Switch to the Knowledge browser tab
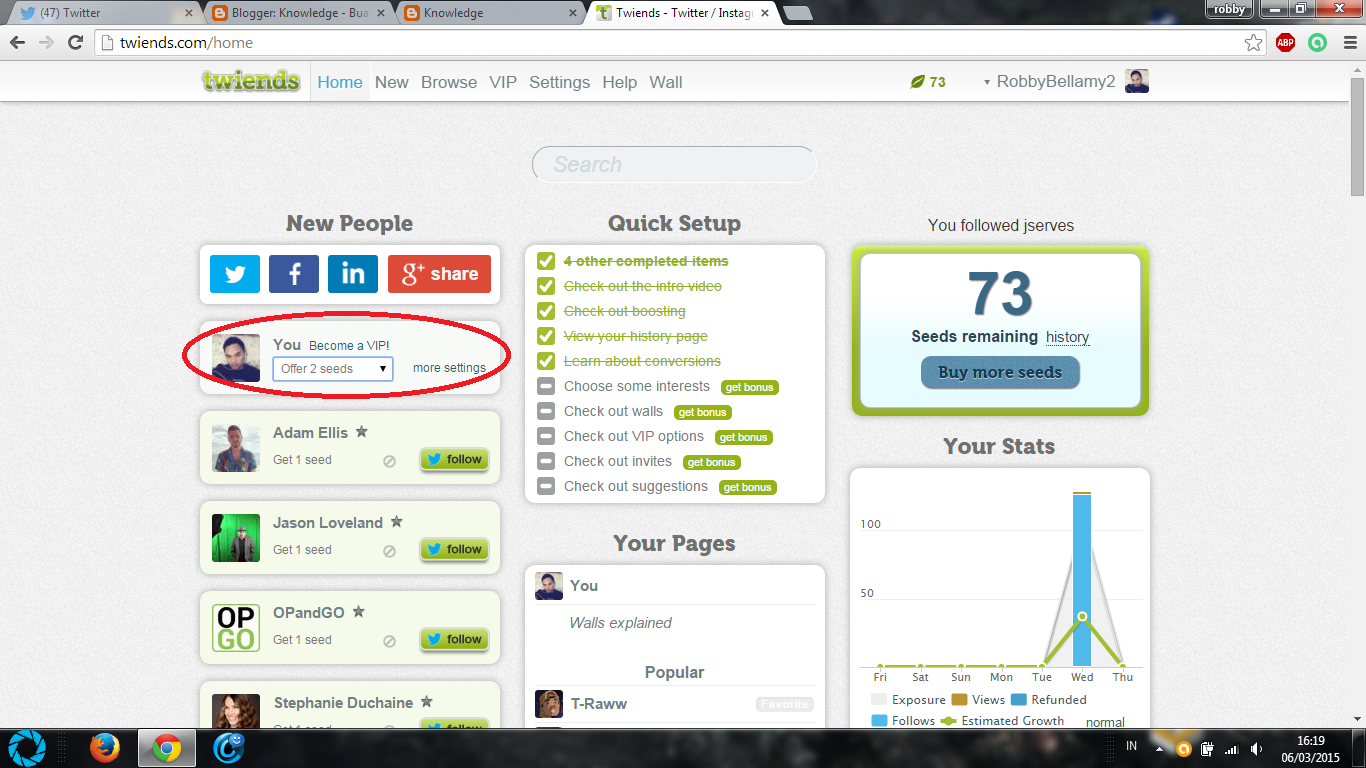 point(492,13)
